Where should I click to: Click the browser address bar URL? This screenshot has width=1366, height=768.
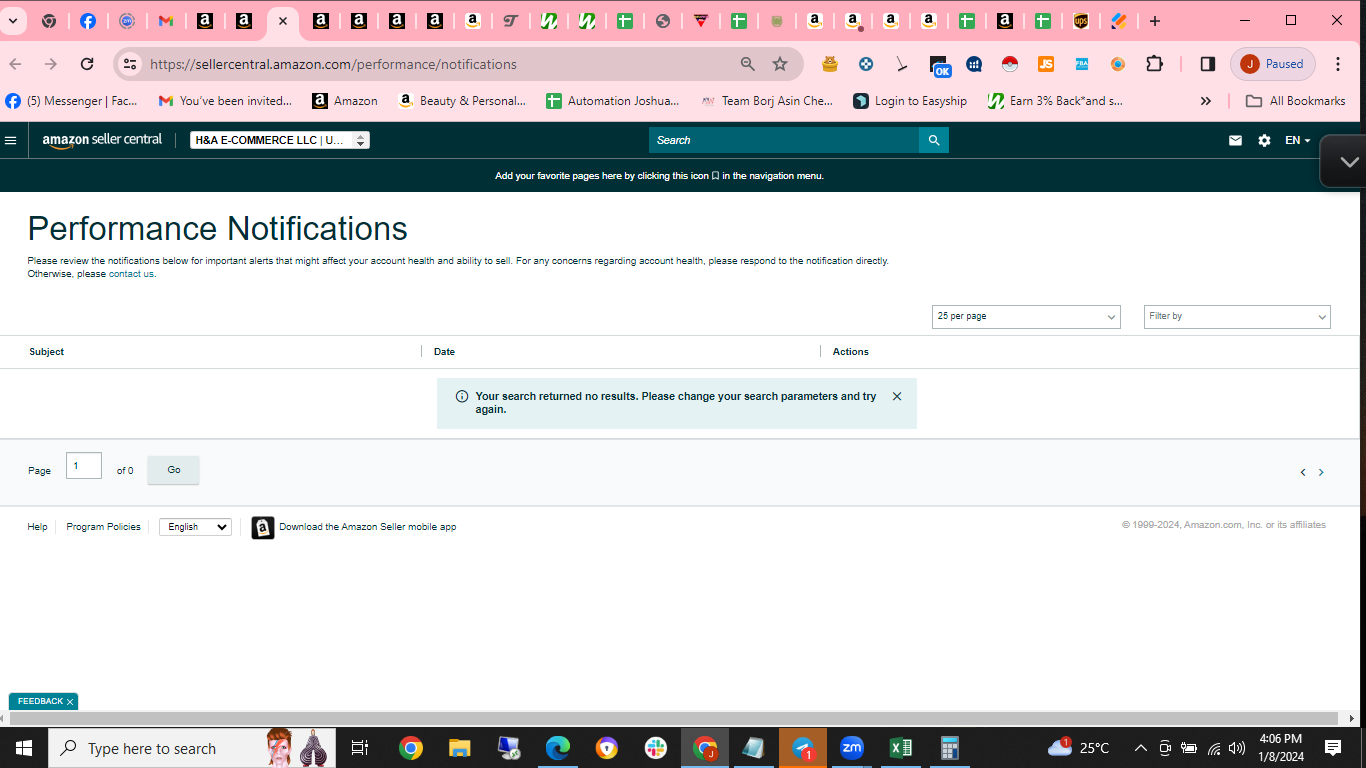[x=333, y=64]
